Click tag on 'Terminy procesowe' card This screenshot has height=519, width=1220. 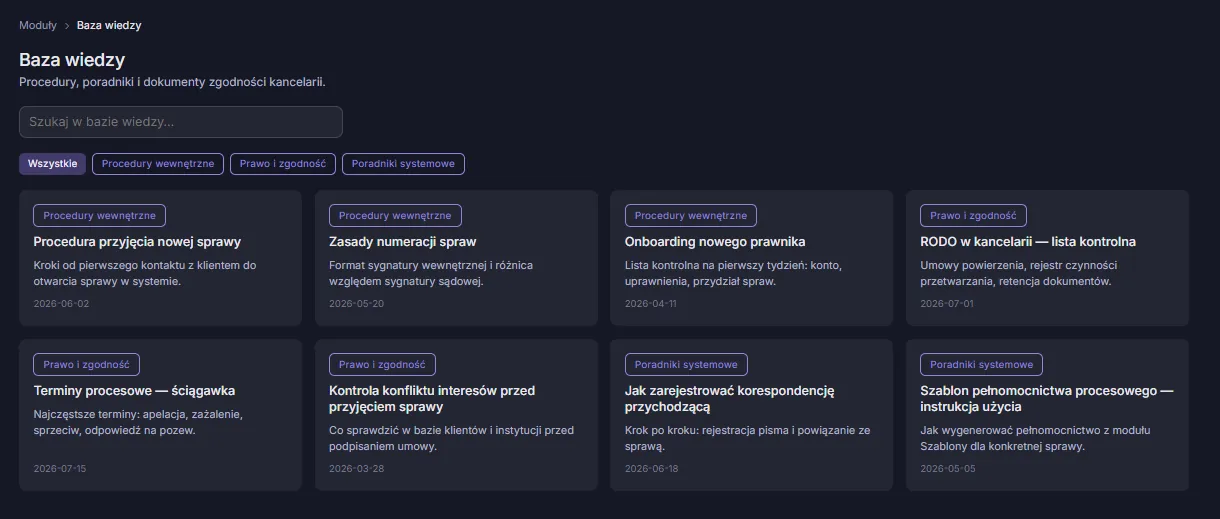point(87,364)
